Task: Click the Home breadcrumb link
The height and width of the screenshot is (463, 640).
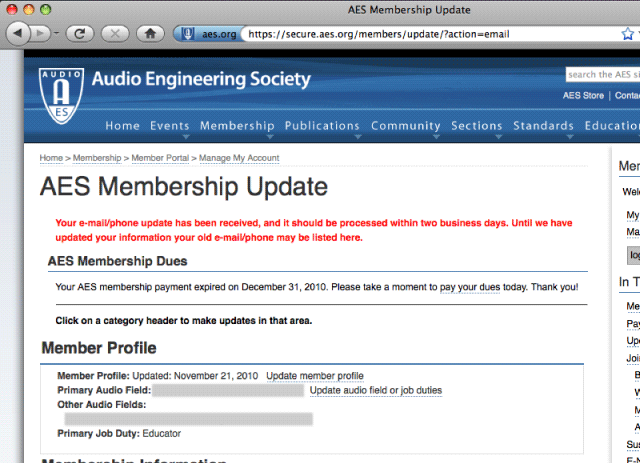Action: [x=51, y=158]
